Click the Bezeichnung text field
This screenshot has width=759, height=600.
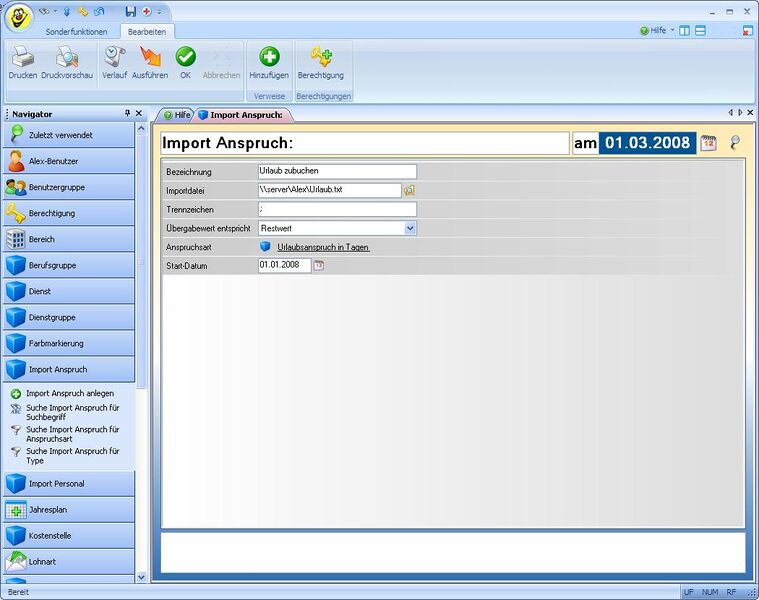coord(336,171)
